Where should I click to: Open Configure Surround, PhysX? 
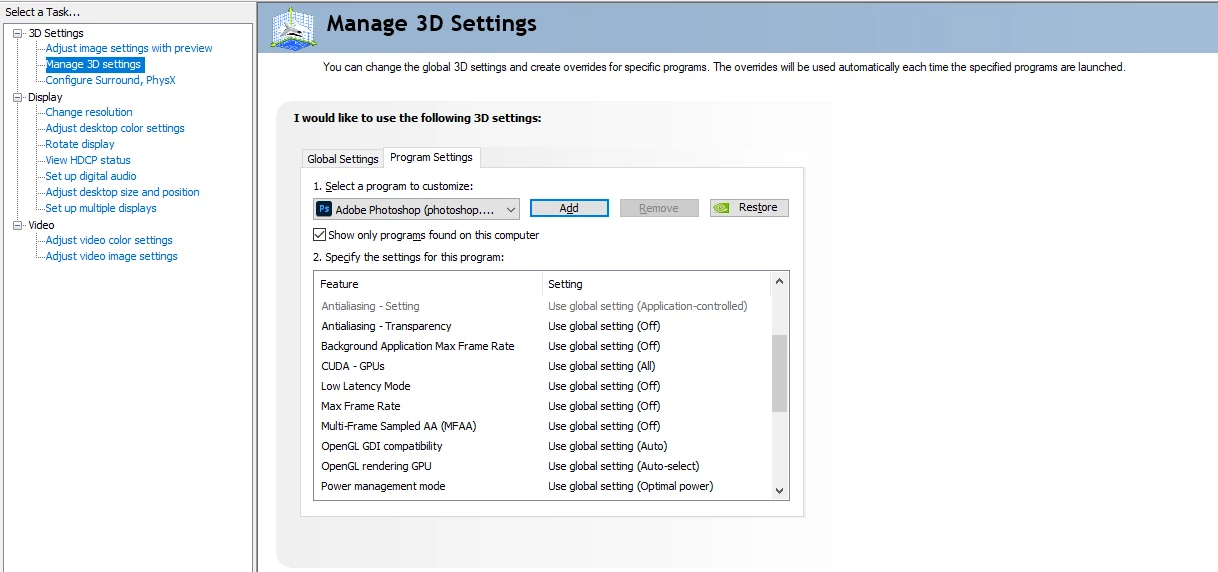pos(110,80)
